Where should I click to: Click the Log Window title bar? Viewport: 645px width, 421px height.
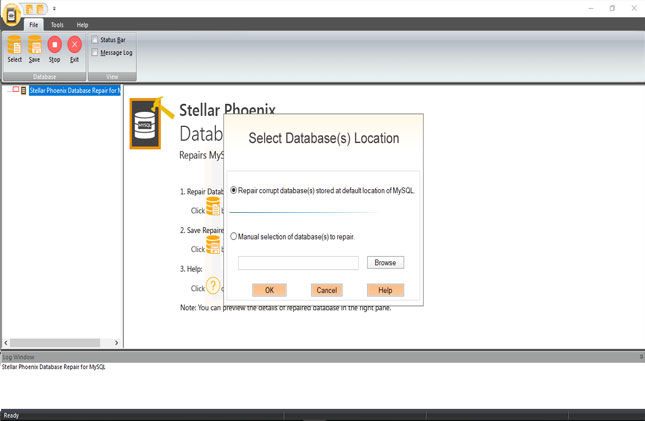(321, 357)
